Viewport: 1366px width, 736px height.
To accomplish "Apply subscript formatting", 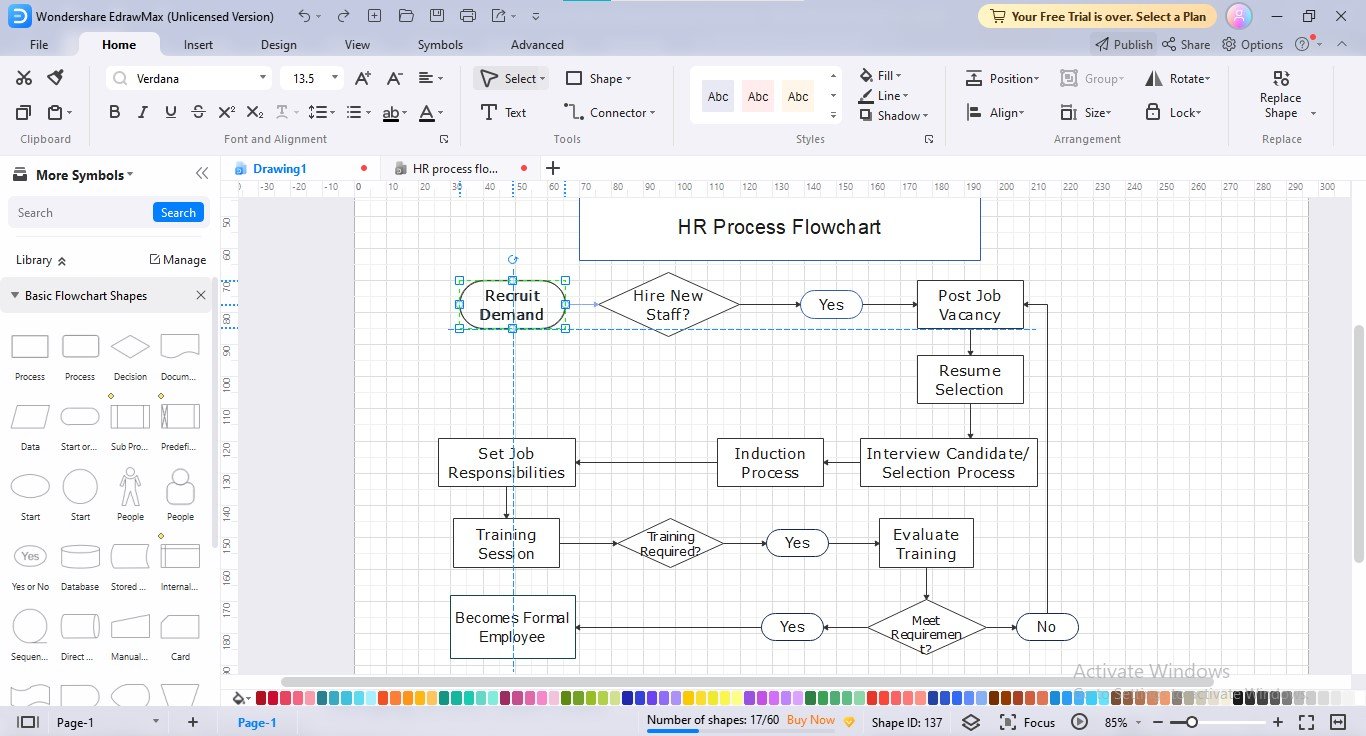I will pyautogui.click(x=255, y=112).
